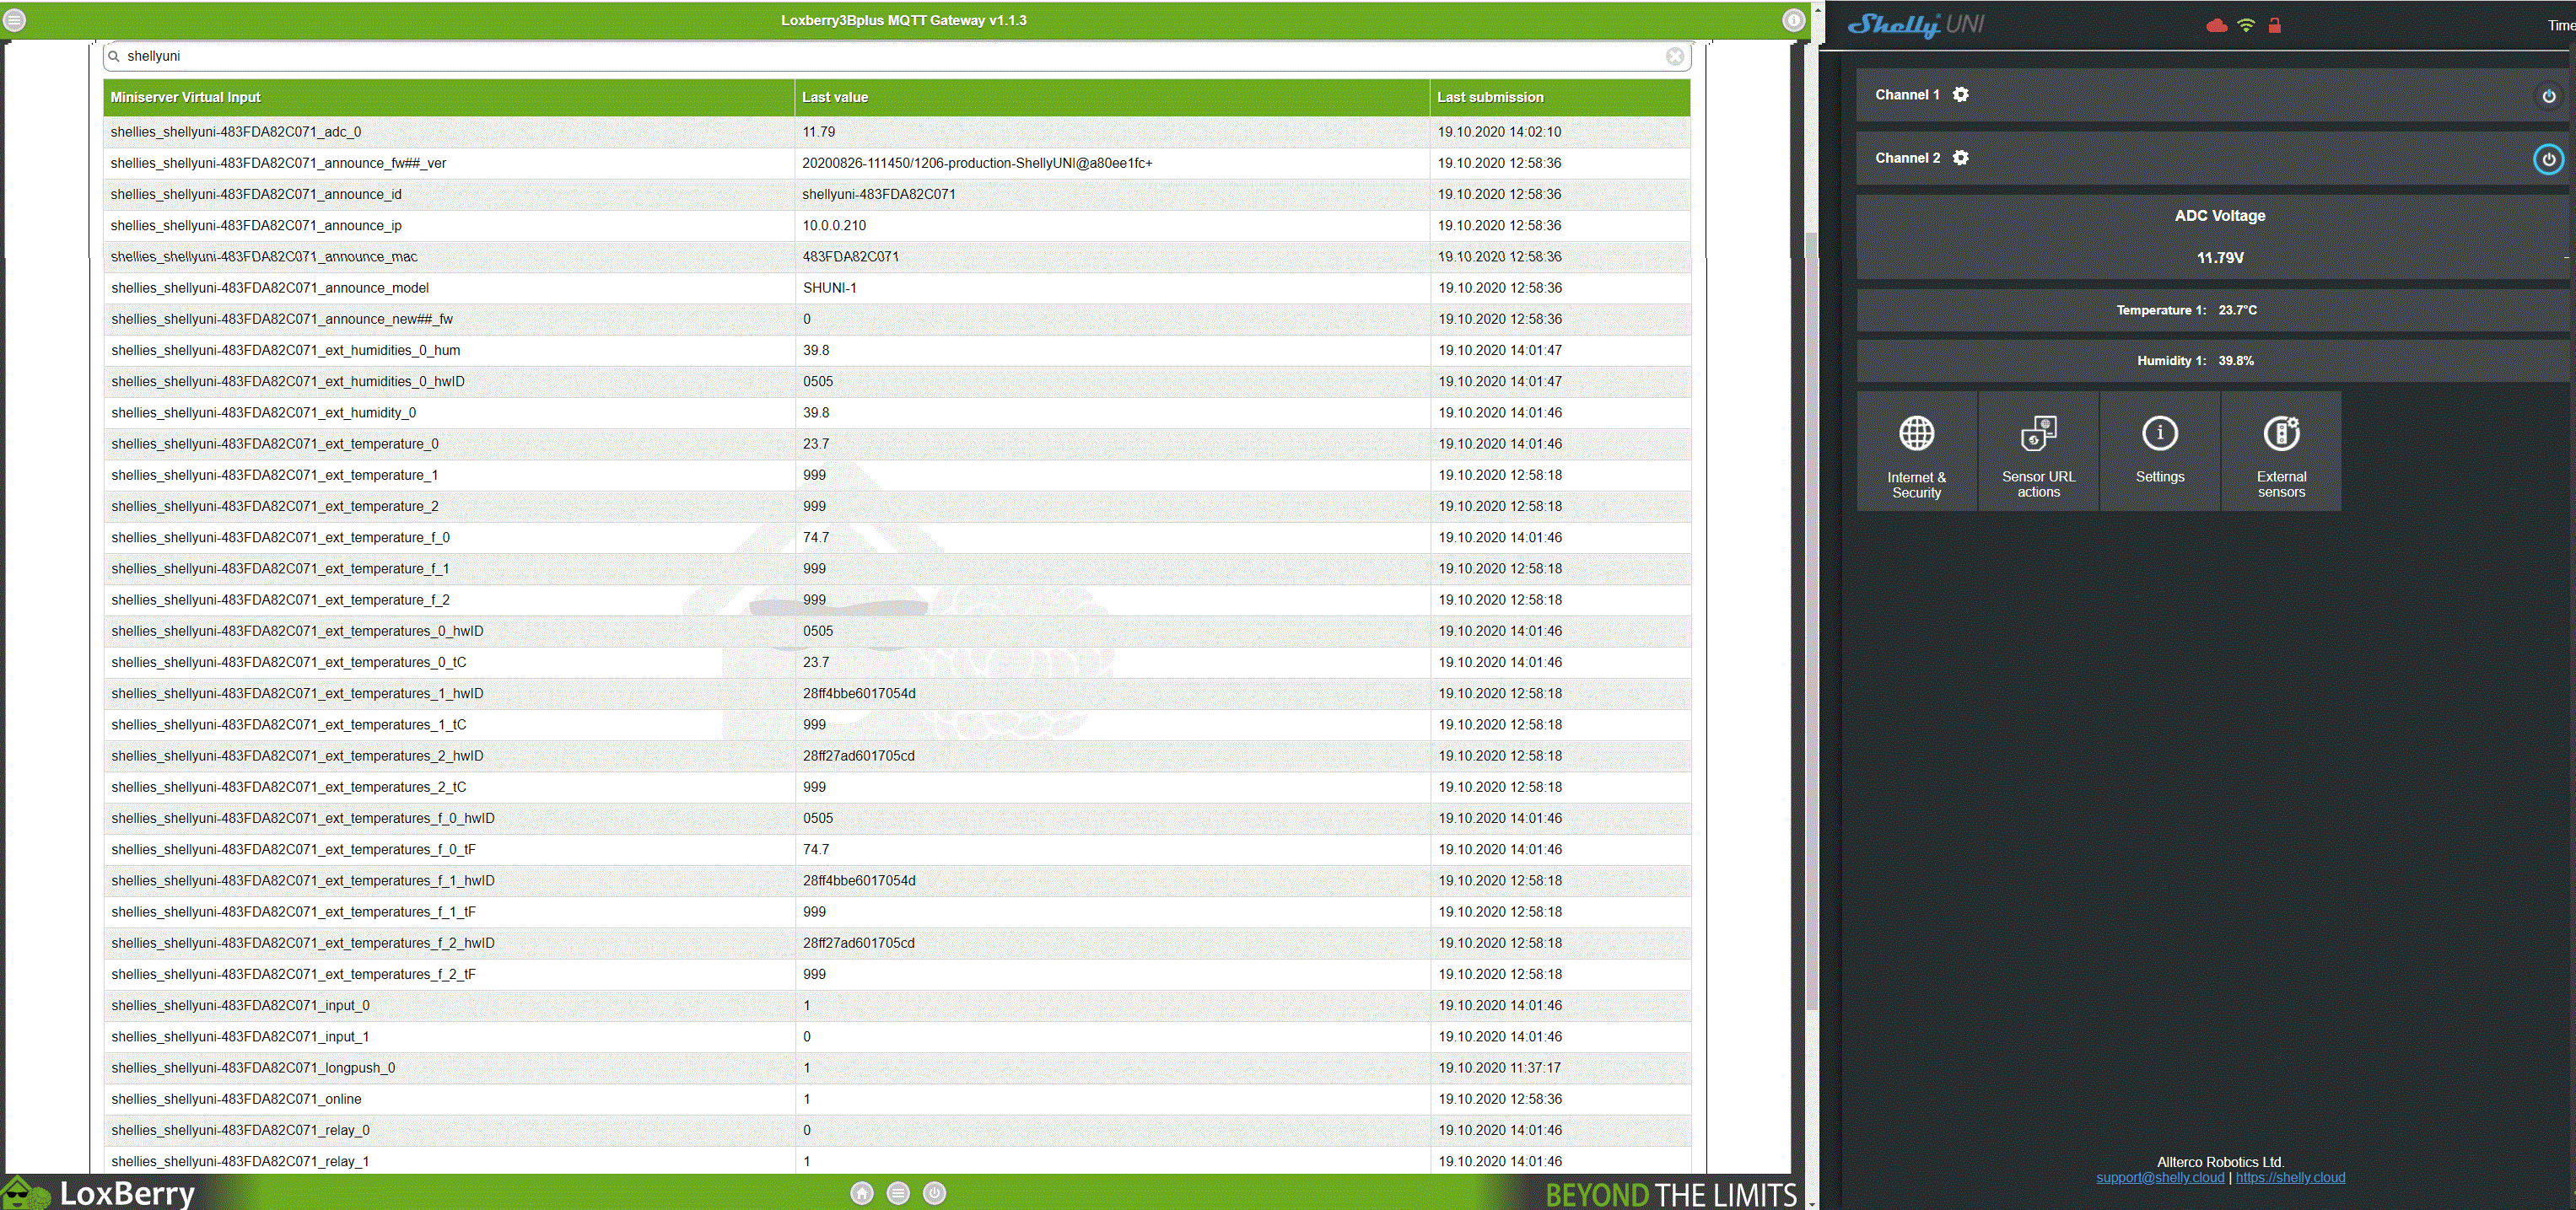Click the footer list menu icon
Screen dimensions: 2576x1210
pyautogui.click(x=898, y=1193)
